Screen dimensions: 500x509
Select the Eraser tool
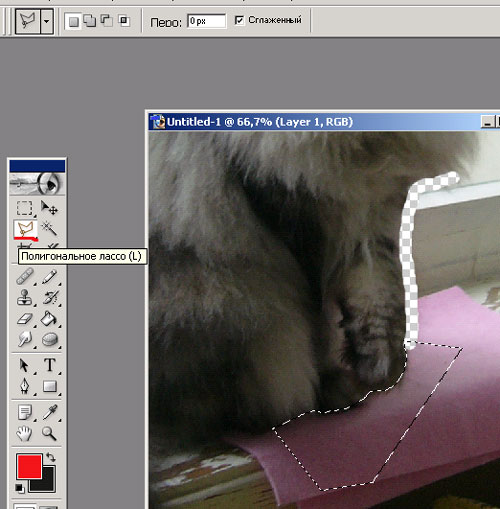25,319
